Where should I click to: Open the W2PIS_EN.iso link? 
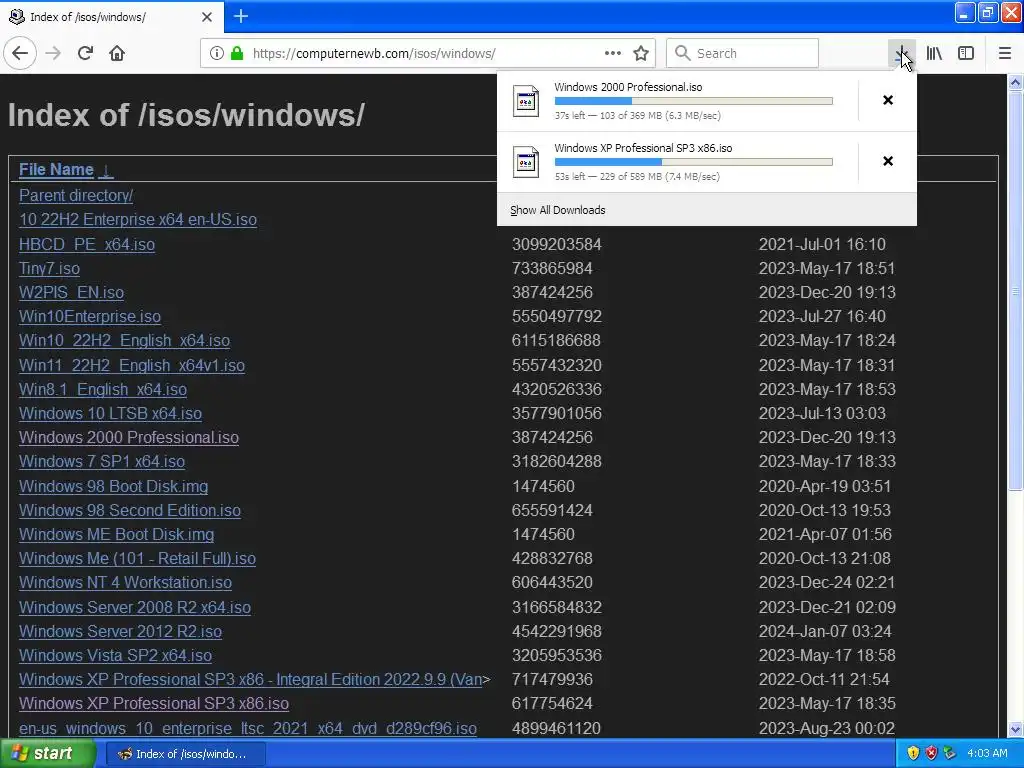(71, 293)
